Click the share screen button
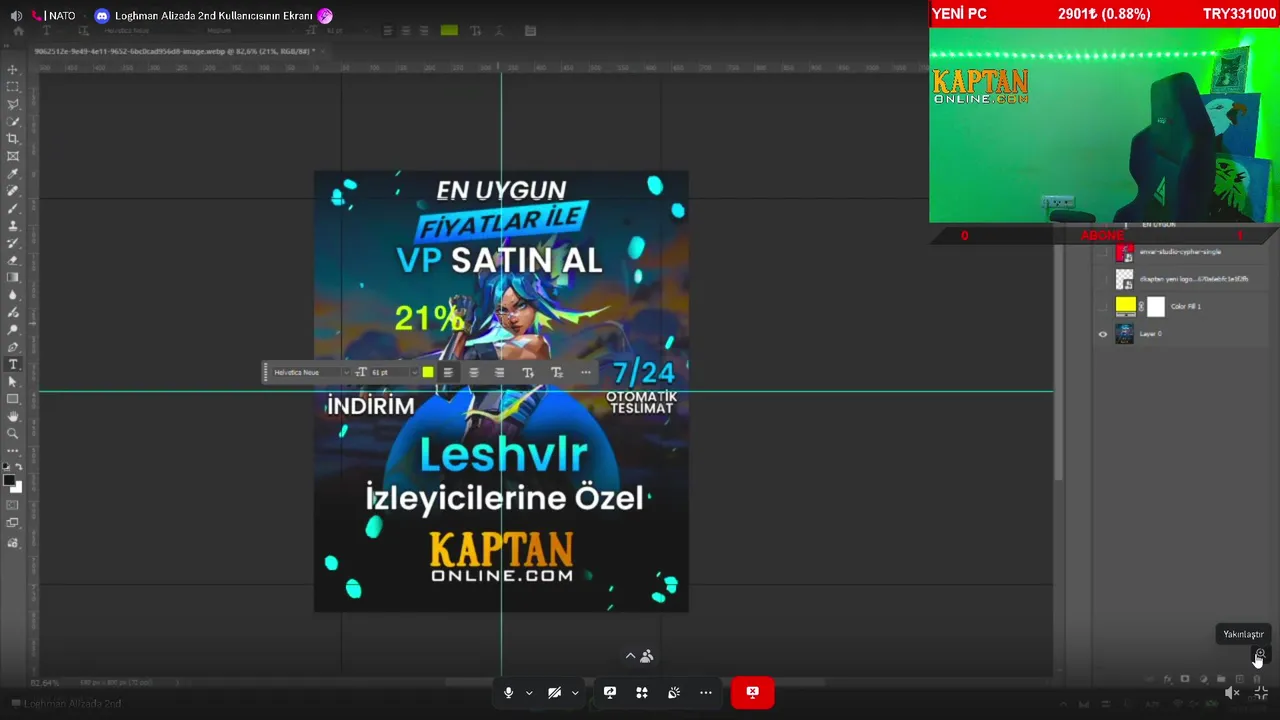This screenshot has height=720, width=1280. point(610,692)
